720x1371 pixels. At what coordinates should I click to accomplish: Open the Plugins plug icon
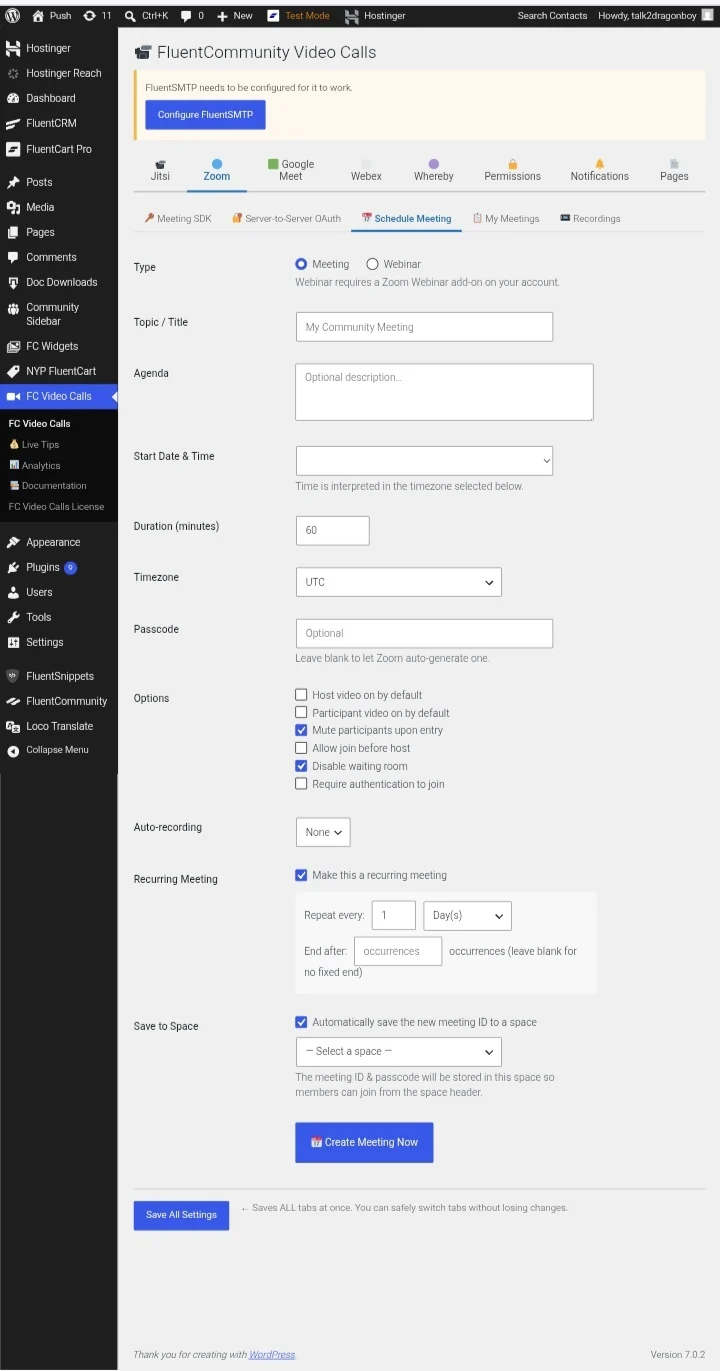click(x=13, y=567)
